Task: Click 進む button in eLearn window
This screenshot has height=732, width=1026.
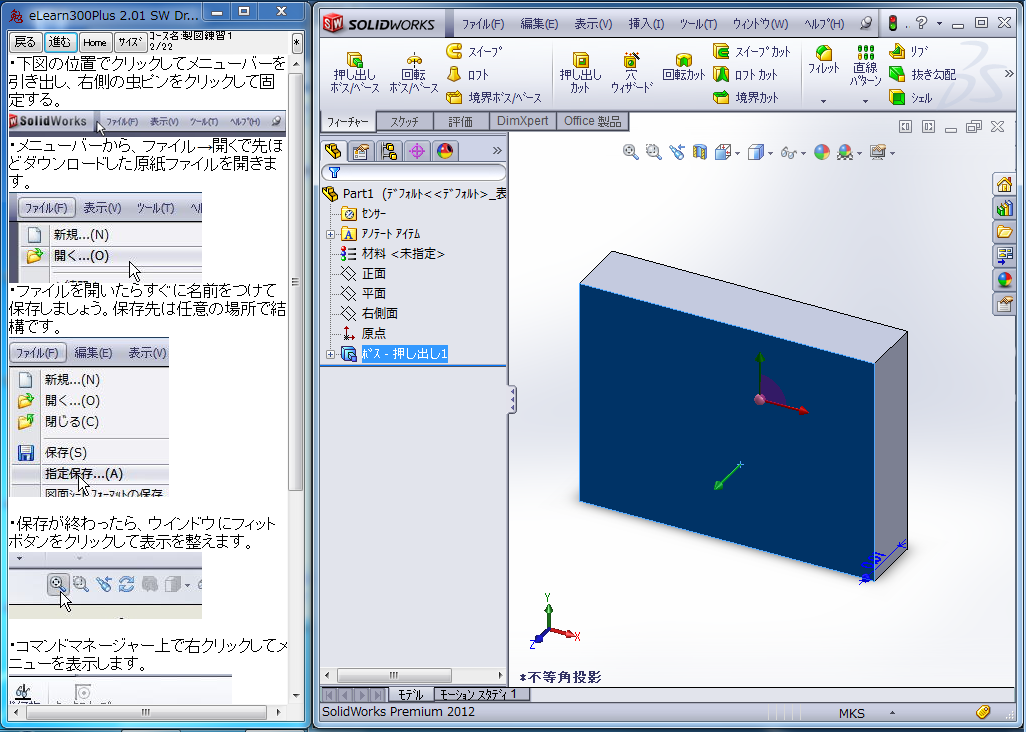Action: 60,43
